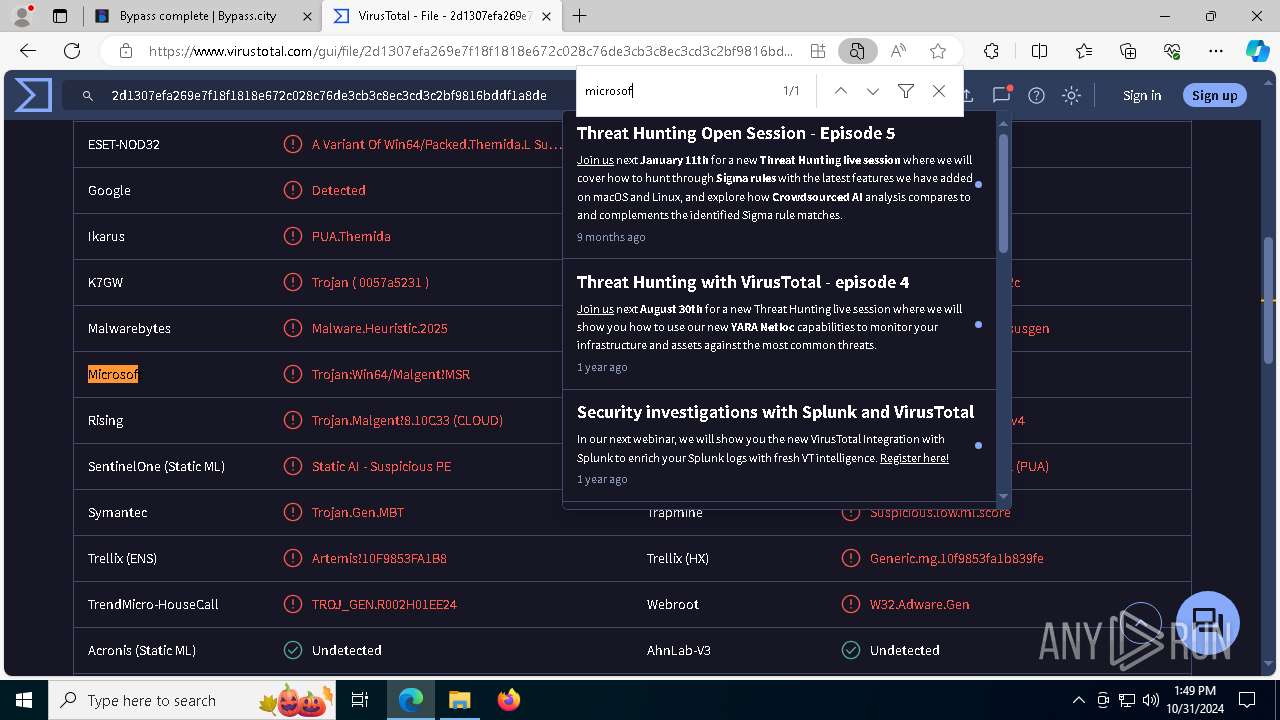Open Edge Settings and more menu

pyautogui.click(x=1216, y=51)
